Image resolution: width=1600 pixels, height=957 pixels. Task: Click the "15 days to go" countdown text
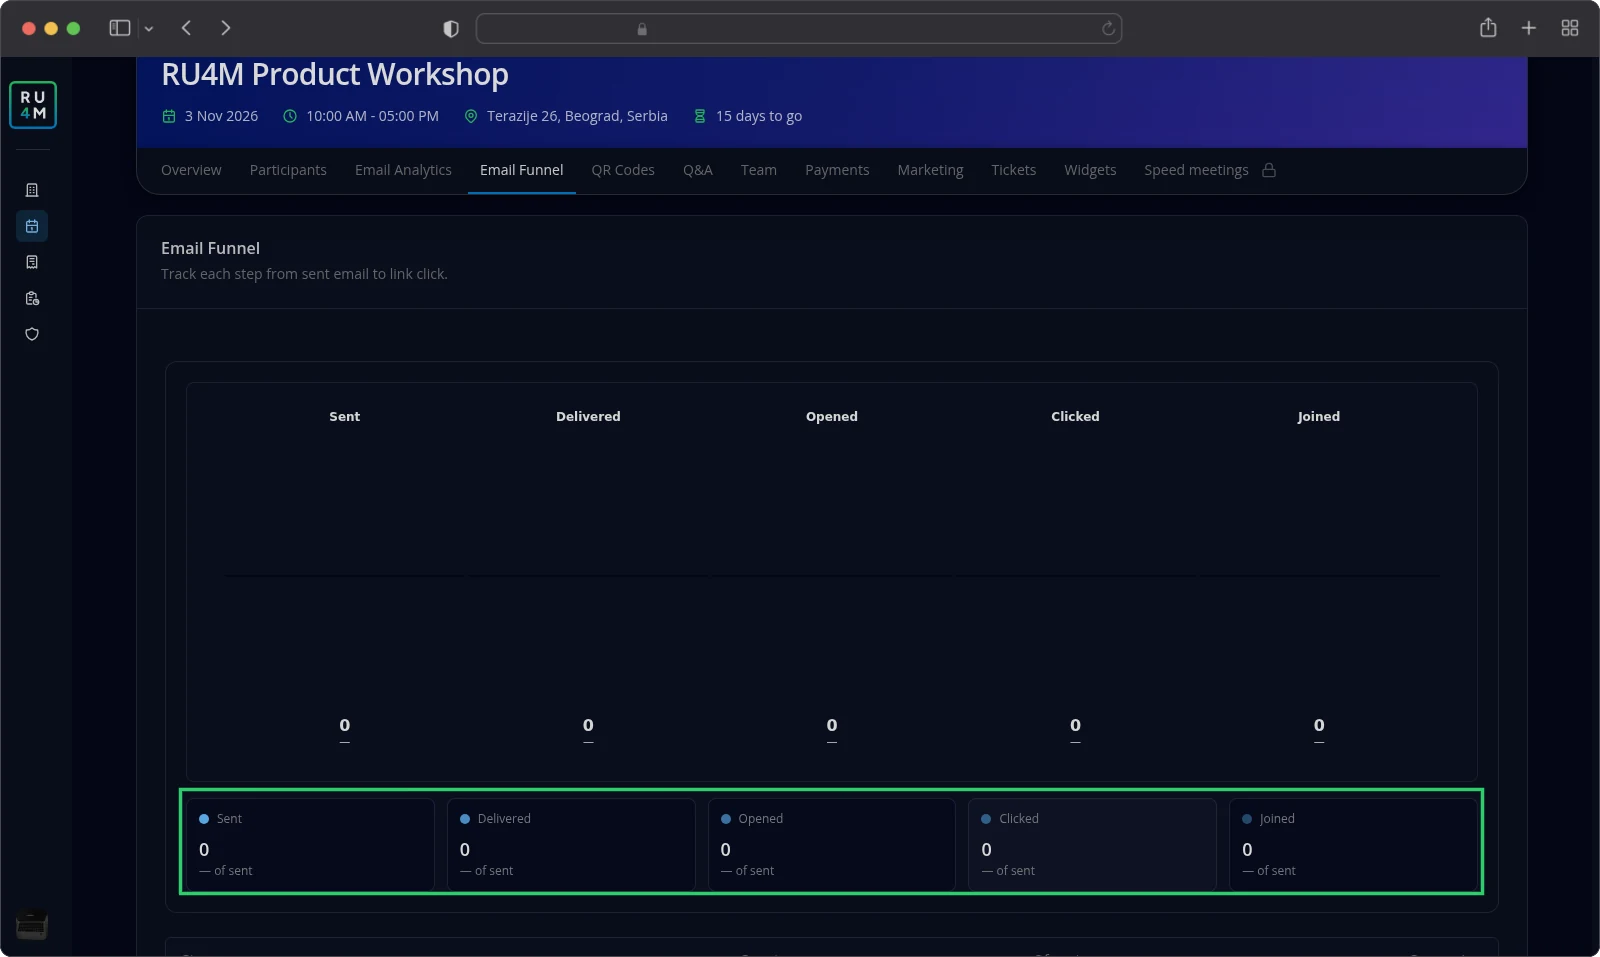759,116
